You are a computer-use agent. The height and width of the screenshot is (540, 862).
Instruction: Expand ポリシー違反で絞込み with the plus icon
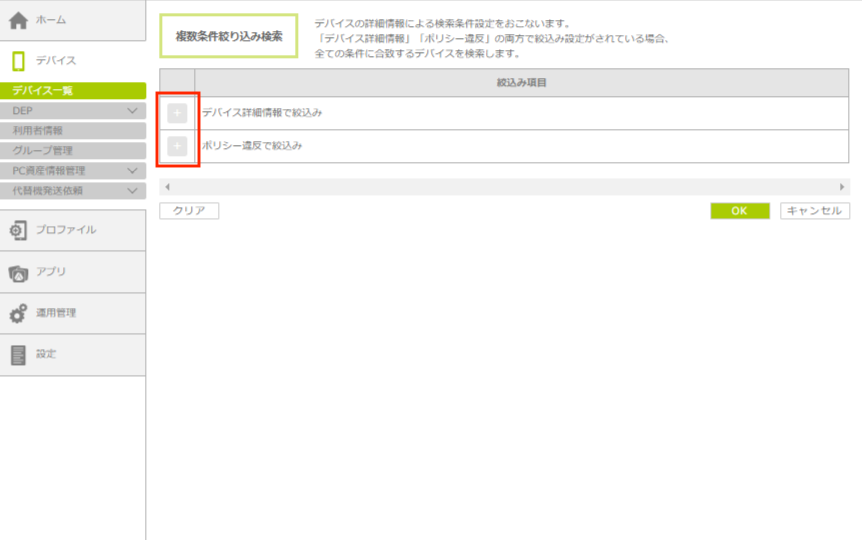[x=177, y=146]
